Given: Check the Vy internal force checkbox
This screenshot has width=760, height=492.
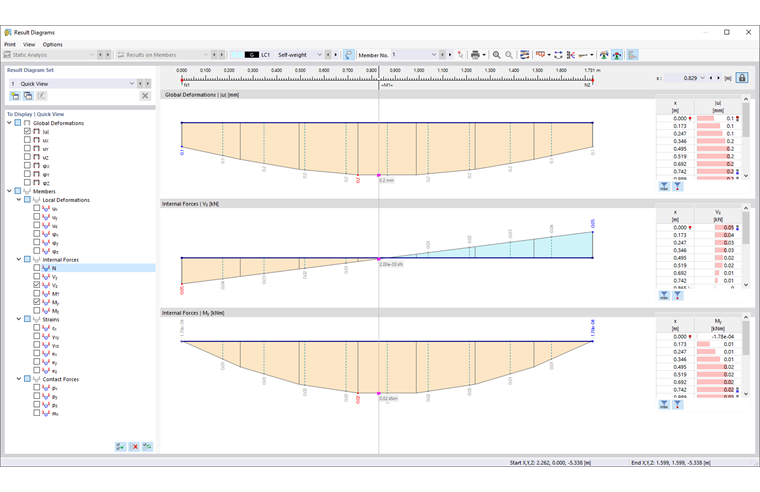Looking at the screenshot, I should tap(37, 276).
